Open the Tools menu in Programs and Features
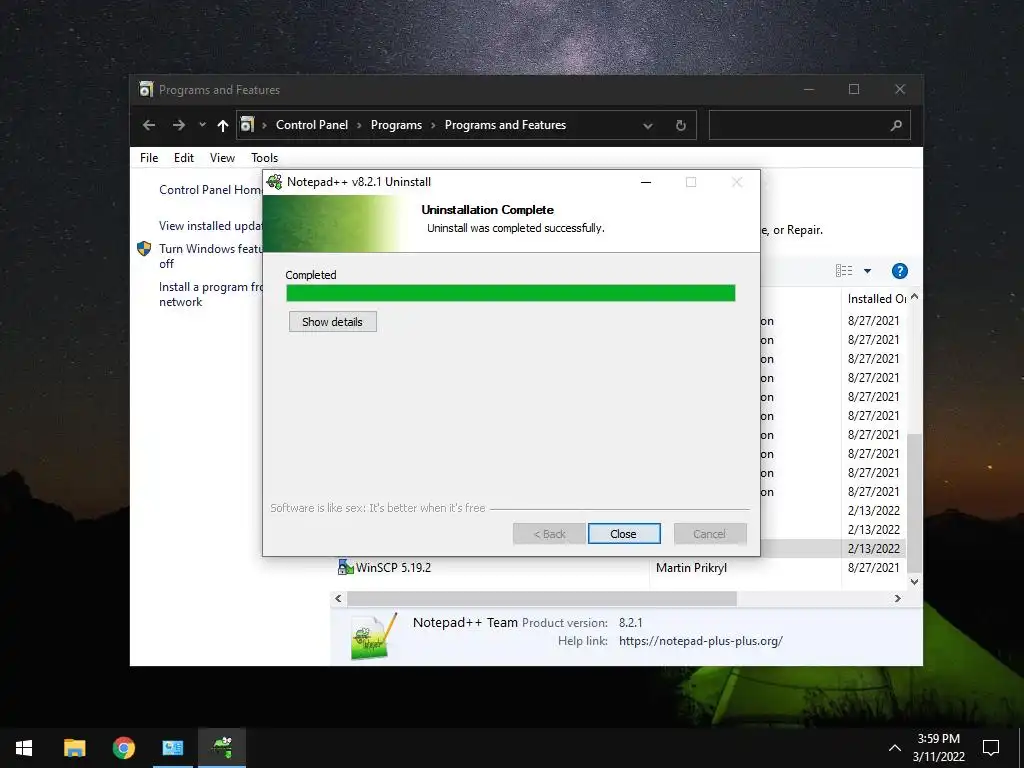Image resolution: width=1024 pixels, height=768 pixels. 264,157
